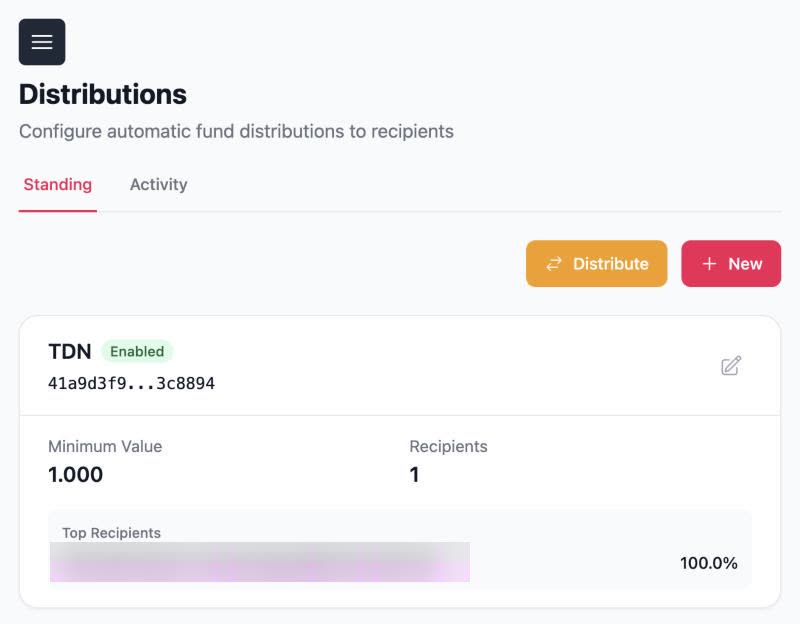Click the Top Recipients label
Image resolution: width=800 pixels, height=624 pixels.
coord(111,533)
